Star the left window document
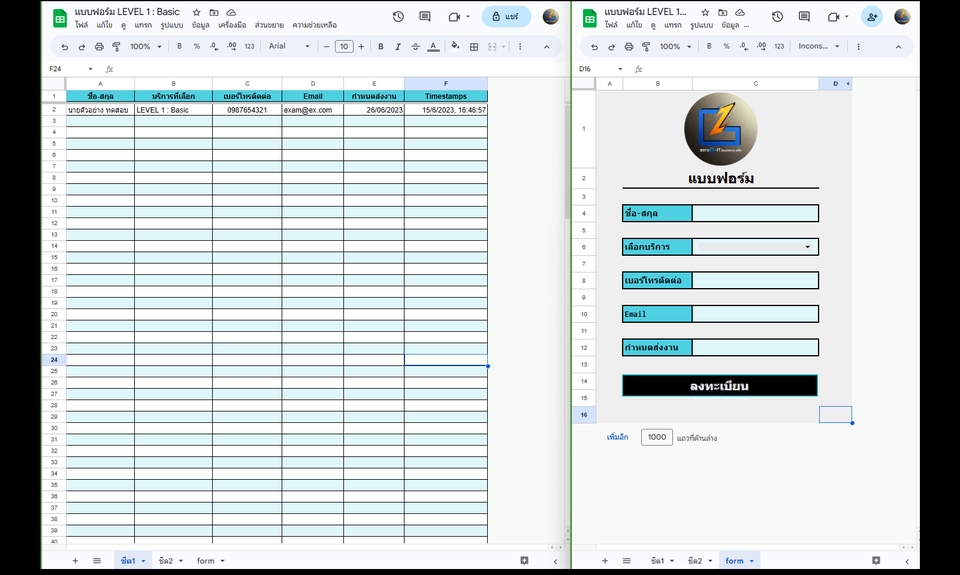 tap(197, 12)
